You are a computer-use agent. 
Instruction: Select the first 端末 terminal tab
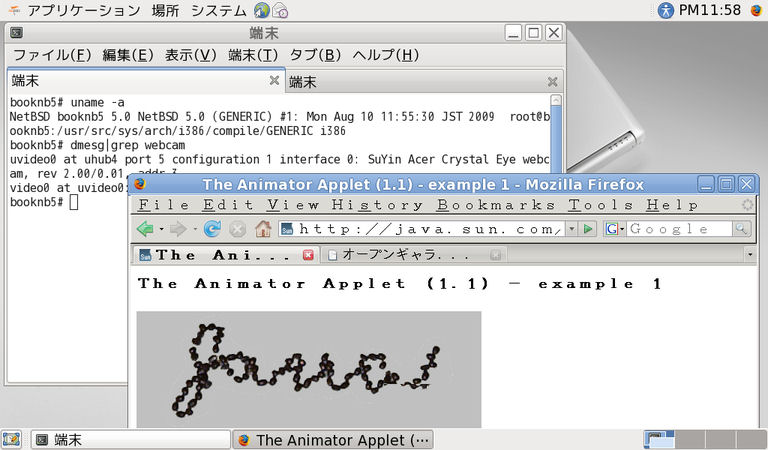click(146, 81)
